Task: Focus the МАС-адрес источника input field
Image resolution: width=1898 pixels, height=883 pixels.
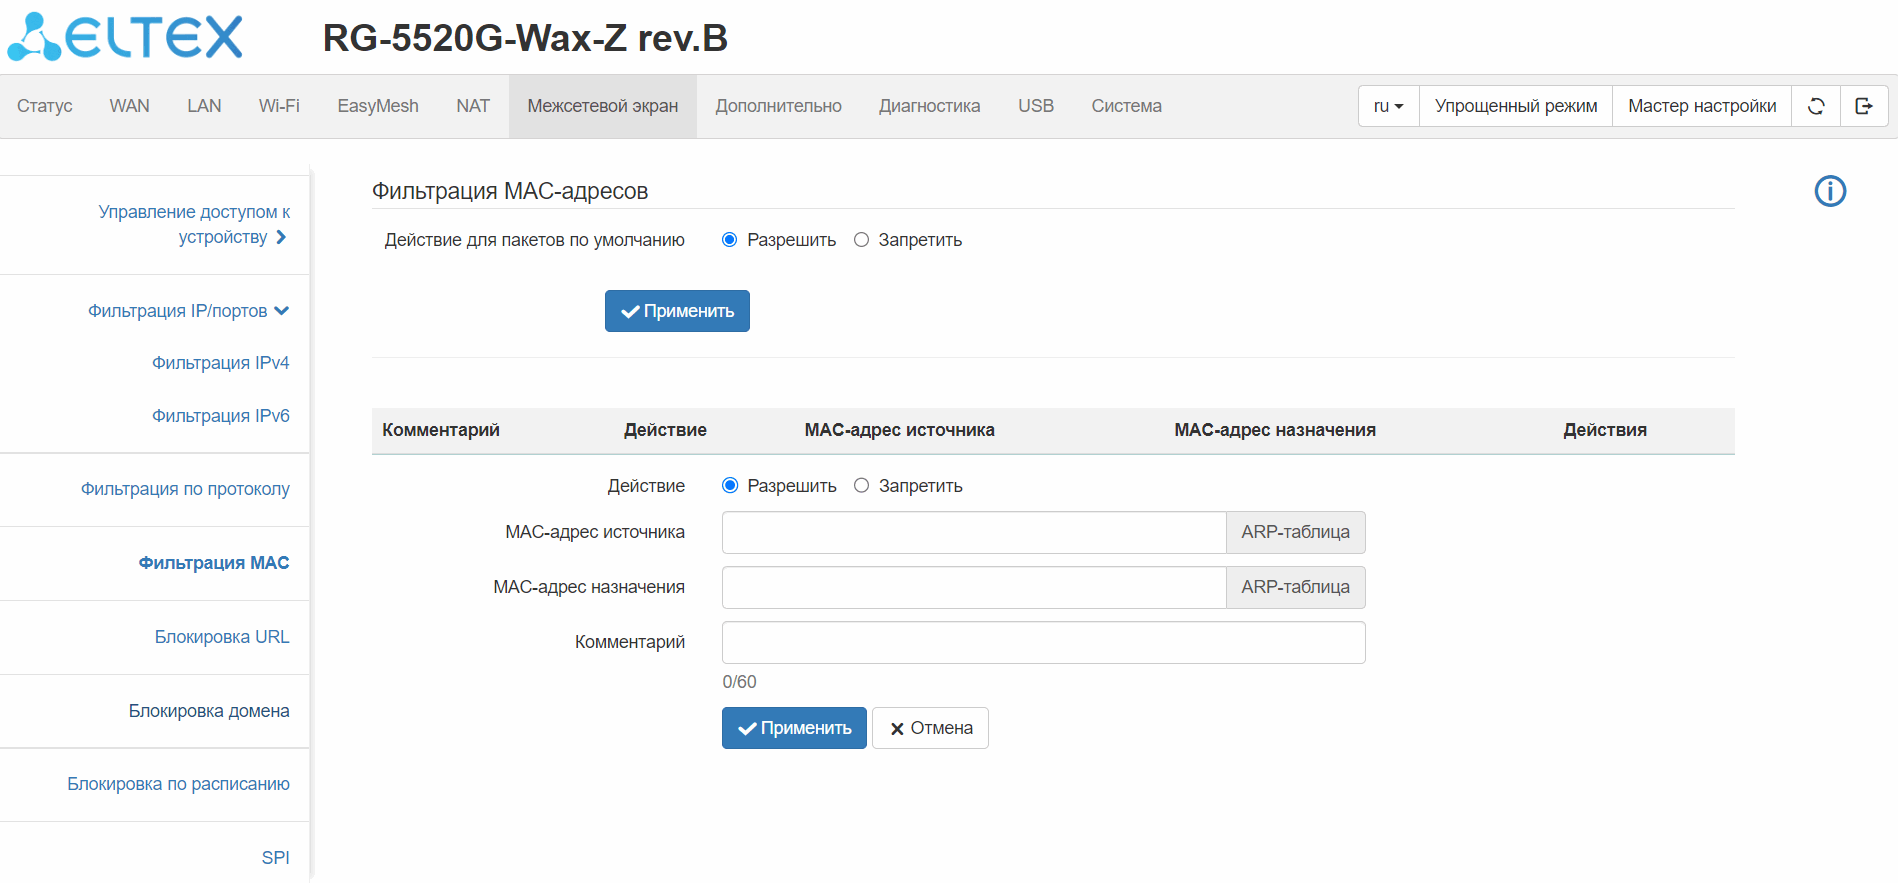Action: [974, 532]
